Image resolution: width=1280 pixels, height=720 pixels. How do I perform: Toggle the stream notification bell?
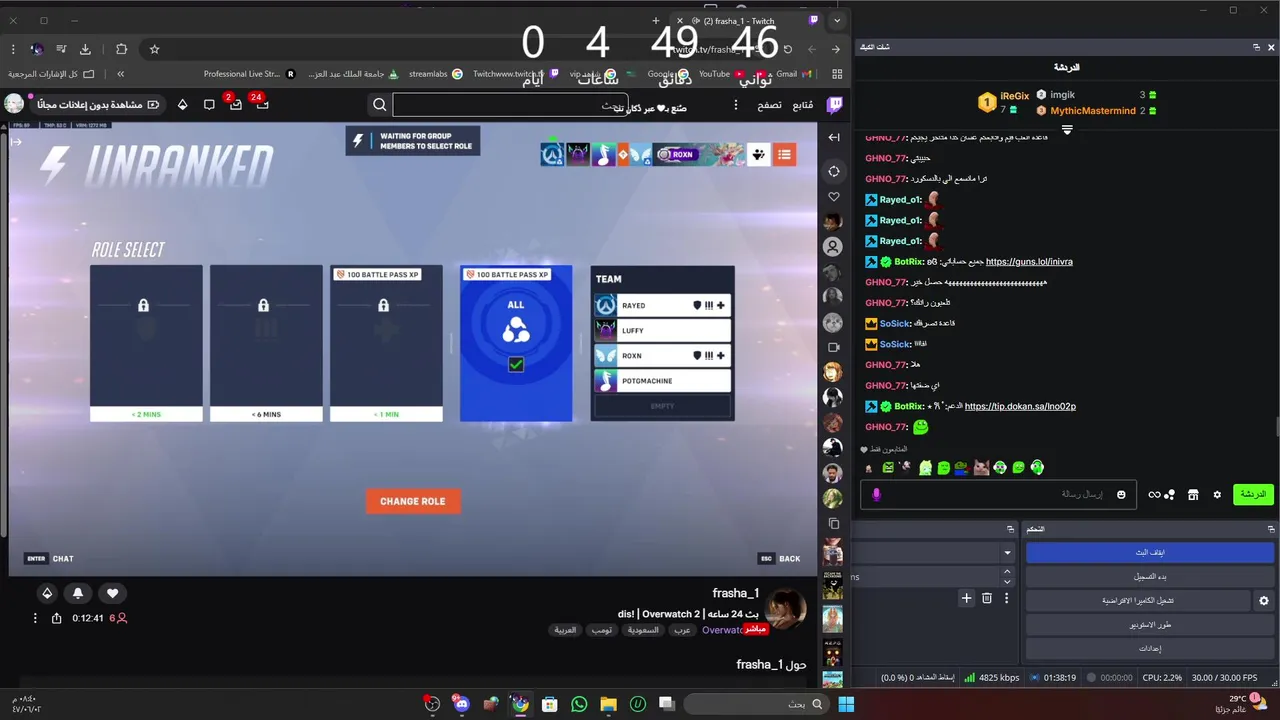tap(78, 593)
